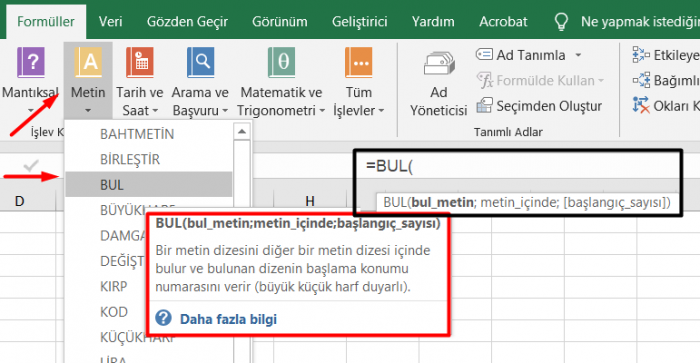The width and height of the screenshot is (700, 363).
Task: Select KIRP from the function list
Action: pyautogui.click(x=113, y=286)
